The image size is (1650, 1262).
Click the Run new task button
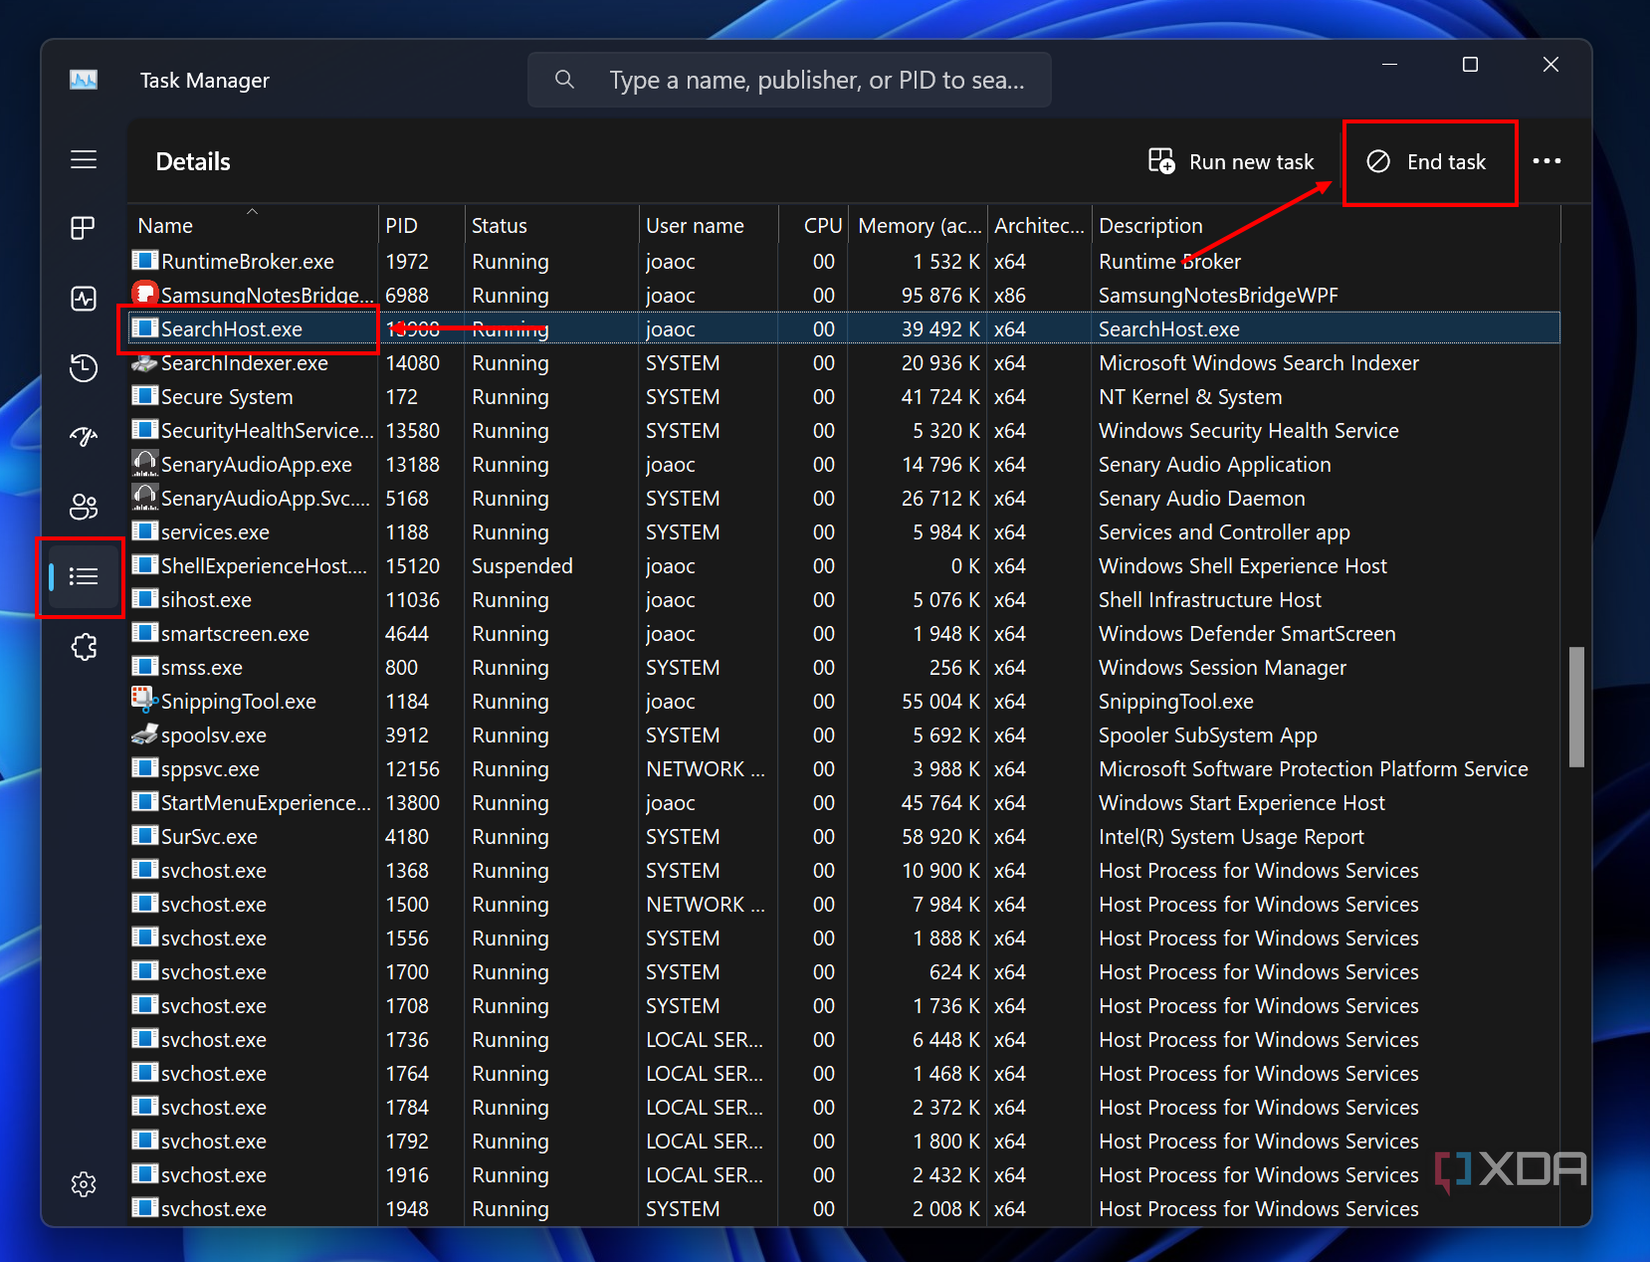(1232, 161)
